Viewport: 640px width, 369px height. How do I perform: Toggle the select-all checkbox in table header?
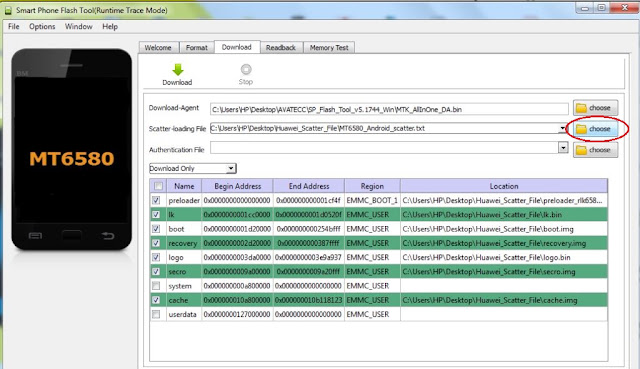pyautogui.click(x=158, y=186)
